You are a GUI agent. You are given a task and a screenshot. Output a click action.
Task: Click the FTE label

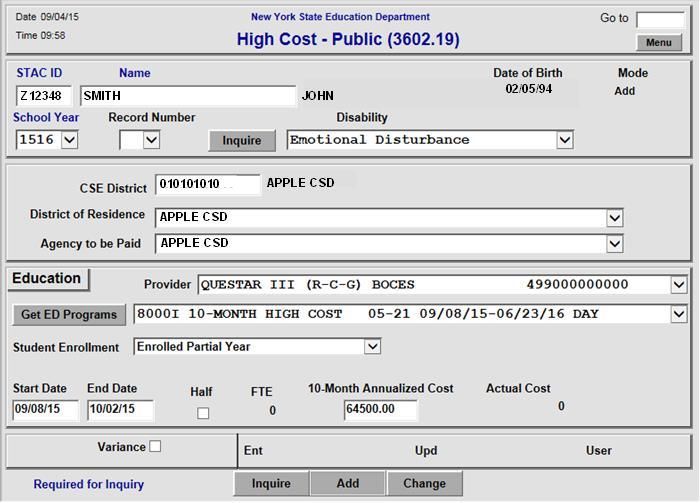[x=262, y=391]
